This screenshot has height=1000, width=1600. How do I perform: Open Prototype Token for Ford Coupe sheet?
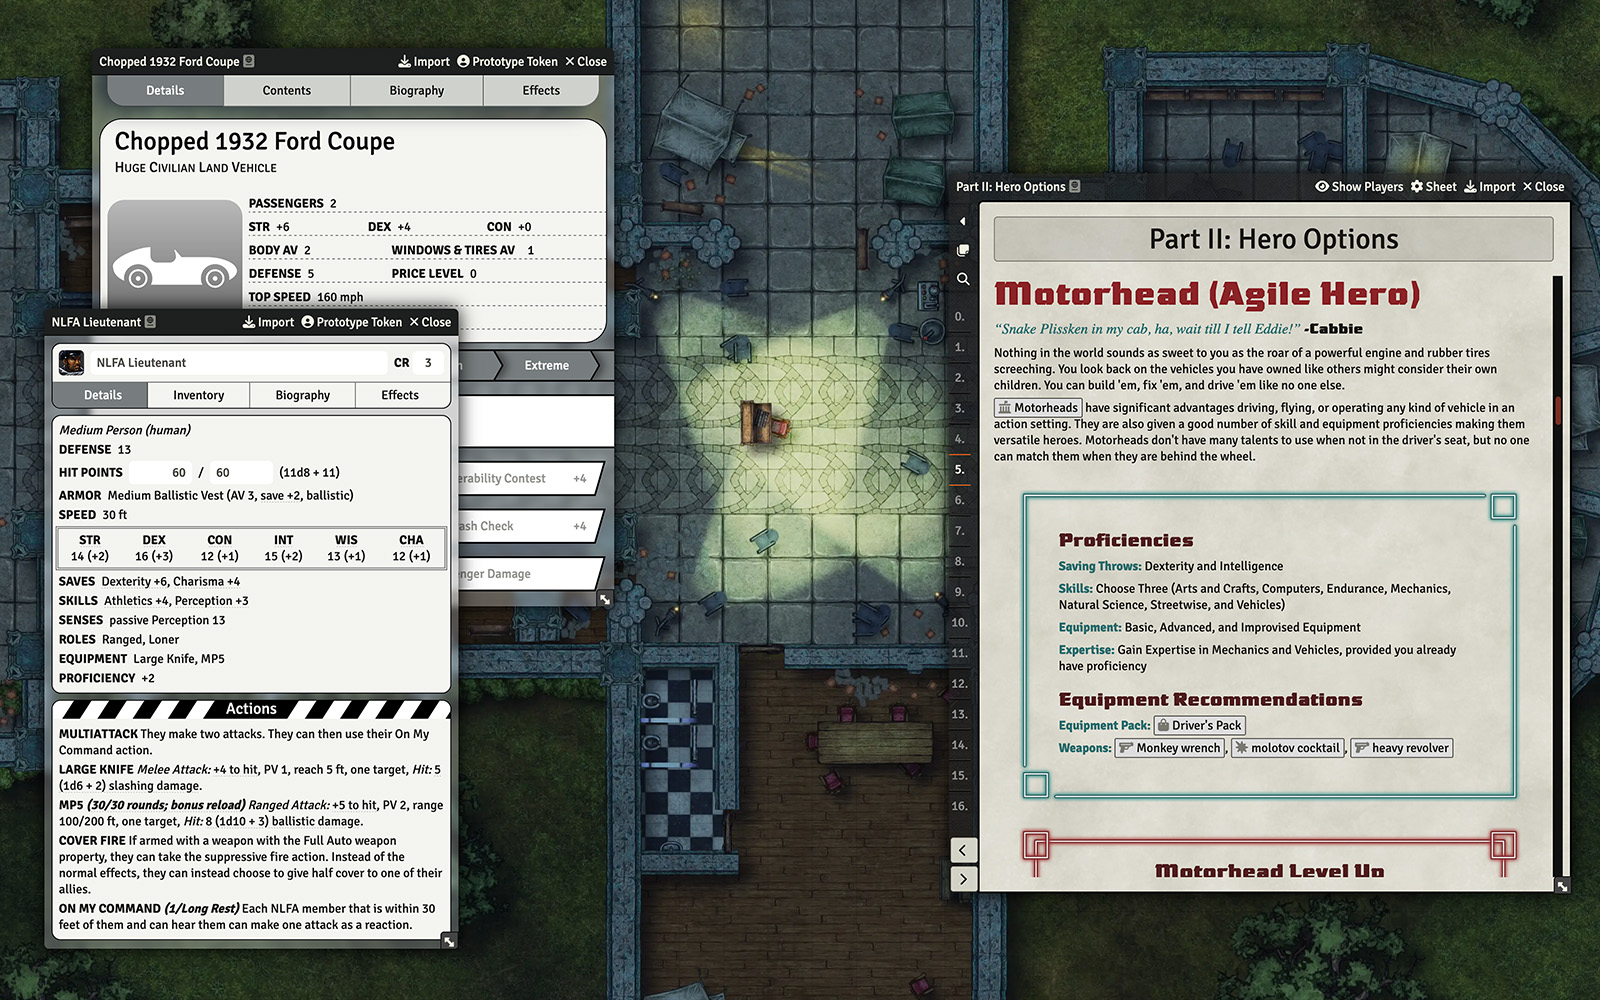point(507,61)
